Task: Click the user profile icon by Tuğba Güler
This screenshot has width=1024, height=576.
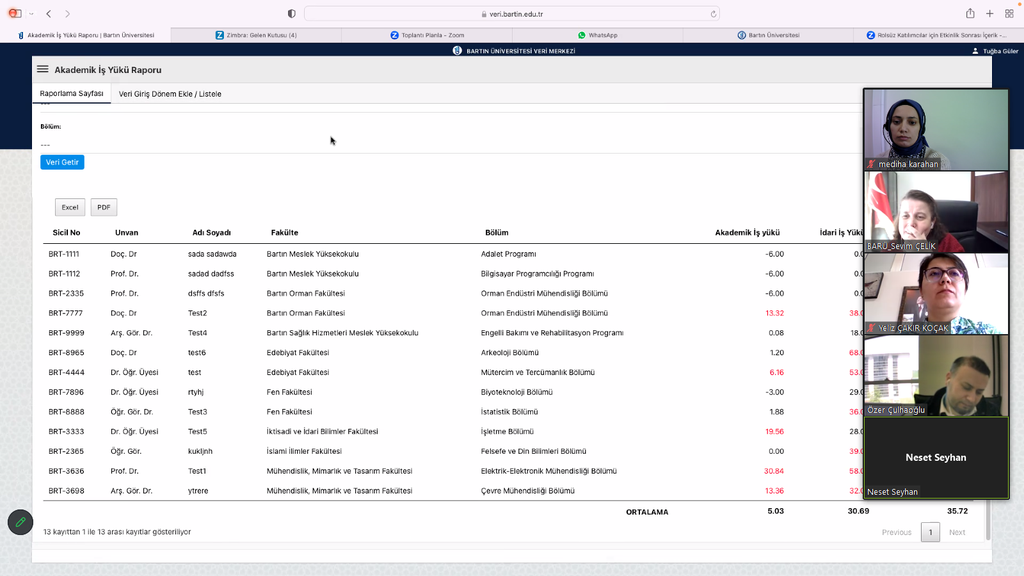Action: tap(976, 51)
